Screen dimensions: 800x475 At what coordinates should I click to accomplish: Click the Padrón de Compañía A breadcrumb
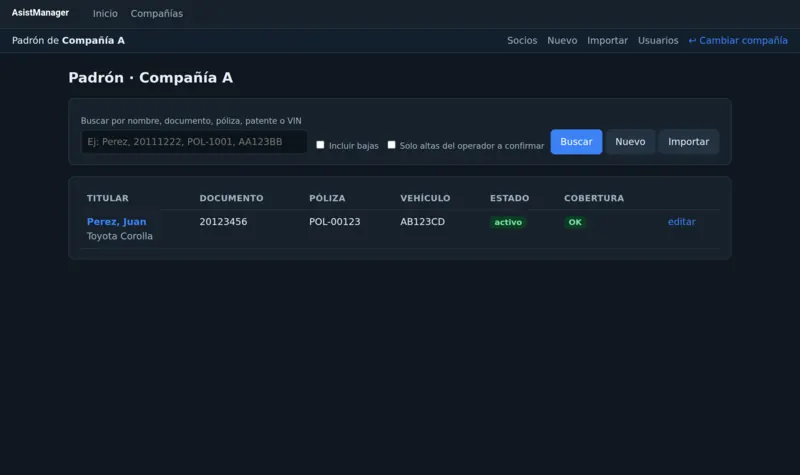(x=68, y=40)
